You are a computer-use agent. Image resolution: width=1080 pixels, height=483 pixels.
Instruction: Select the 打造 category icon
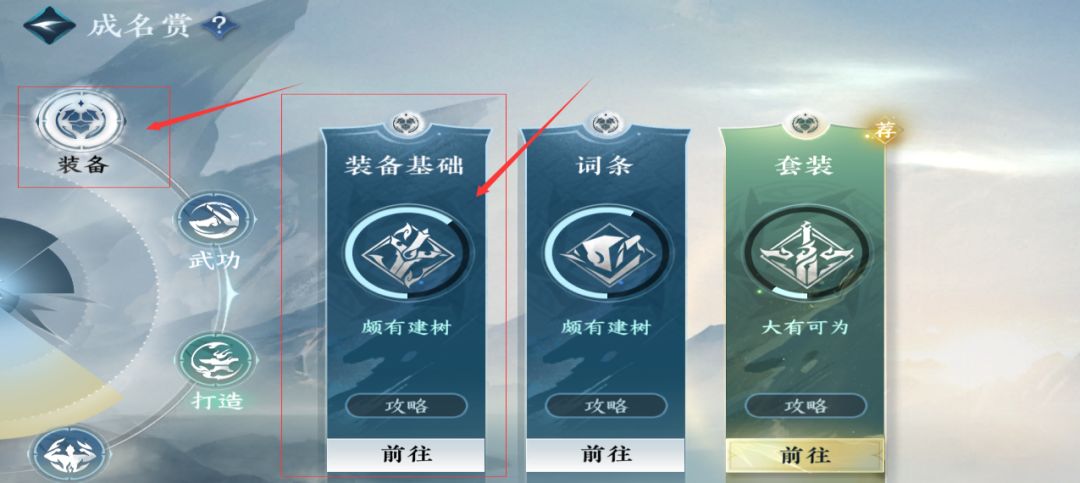pyautogui.click(x=217, y=360)
